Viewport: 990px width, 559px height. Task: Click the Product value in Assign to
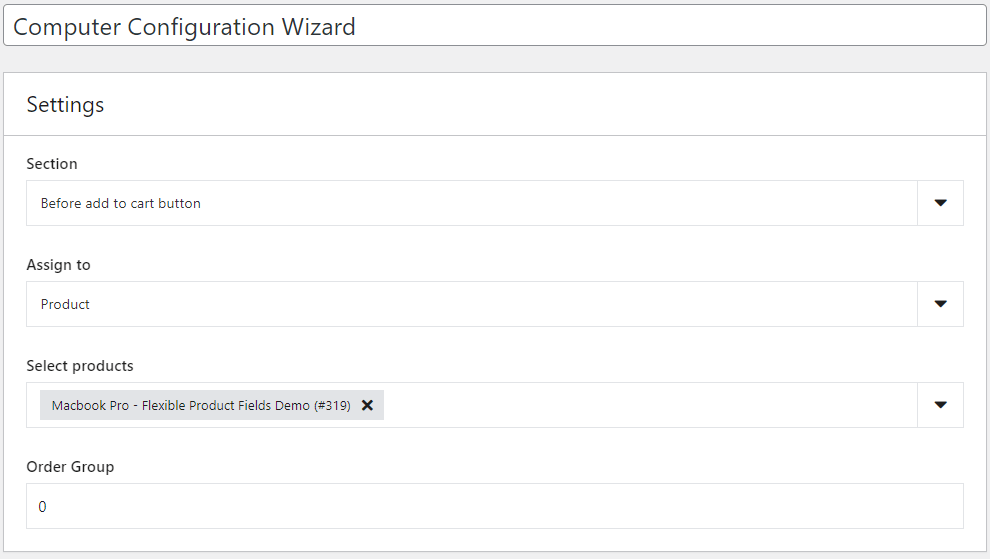click(65, 304)
